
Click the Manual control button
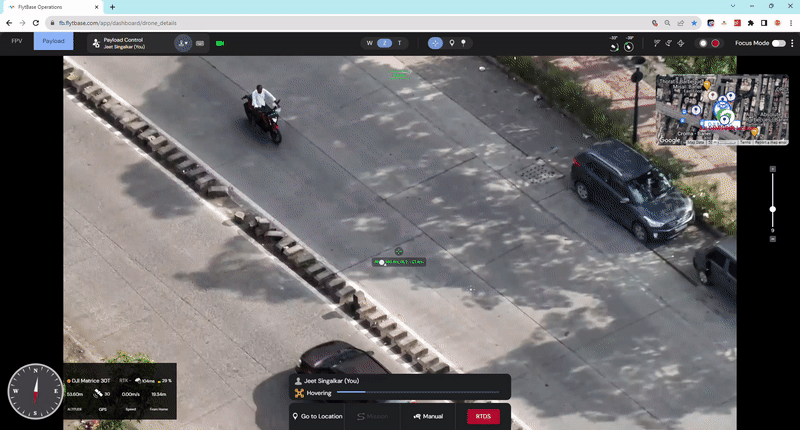click(x=428, y=416)
